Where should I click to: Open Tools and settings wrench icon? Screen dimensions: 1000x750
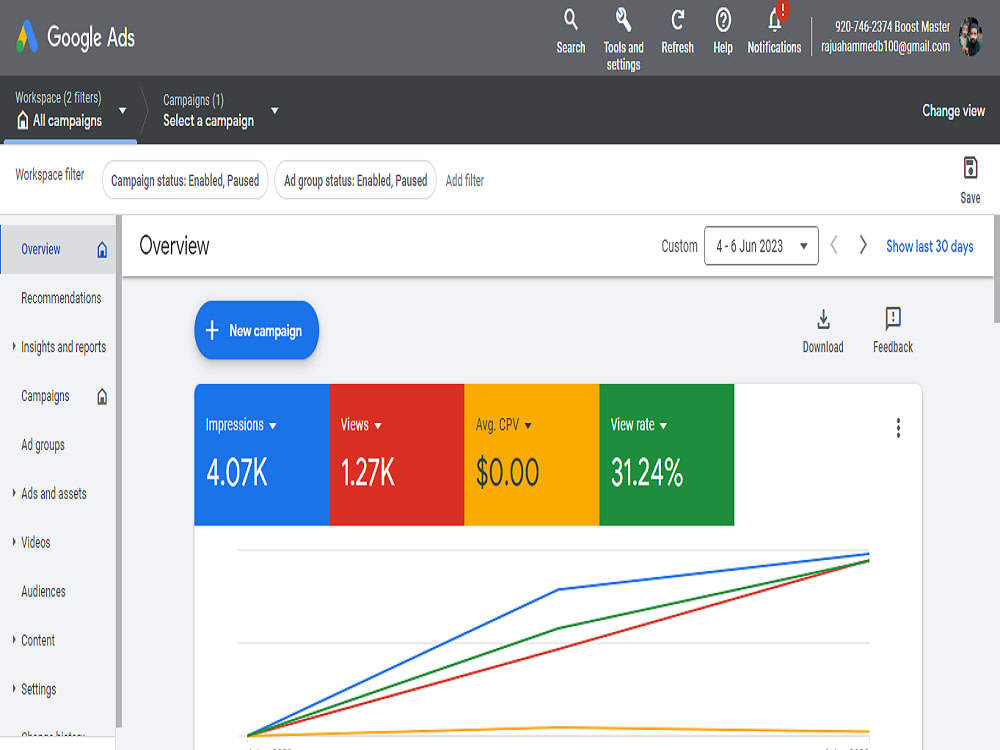click(x=623, y=20)
